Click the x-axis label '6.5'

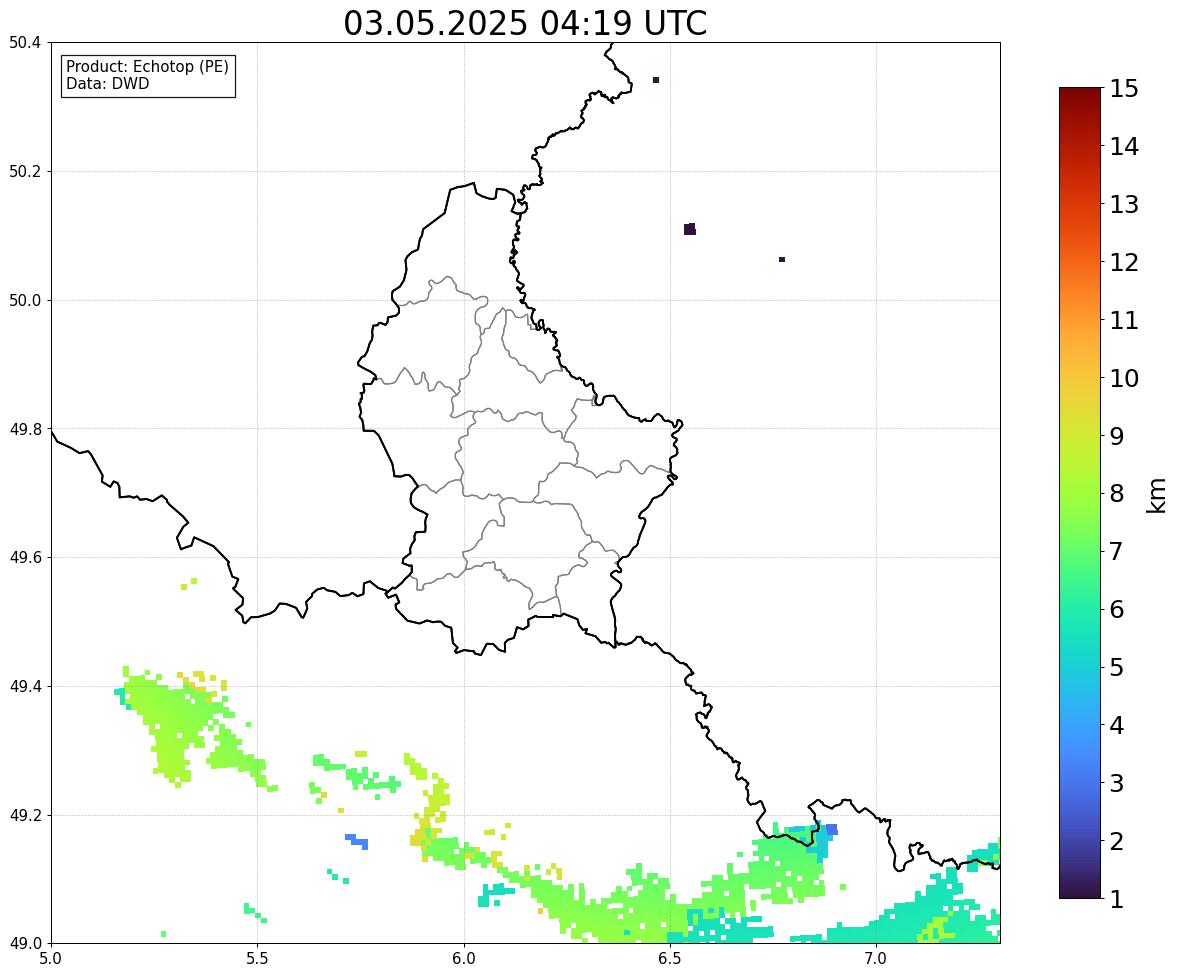[669, 959]
